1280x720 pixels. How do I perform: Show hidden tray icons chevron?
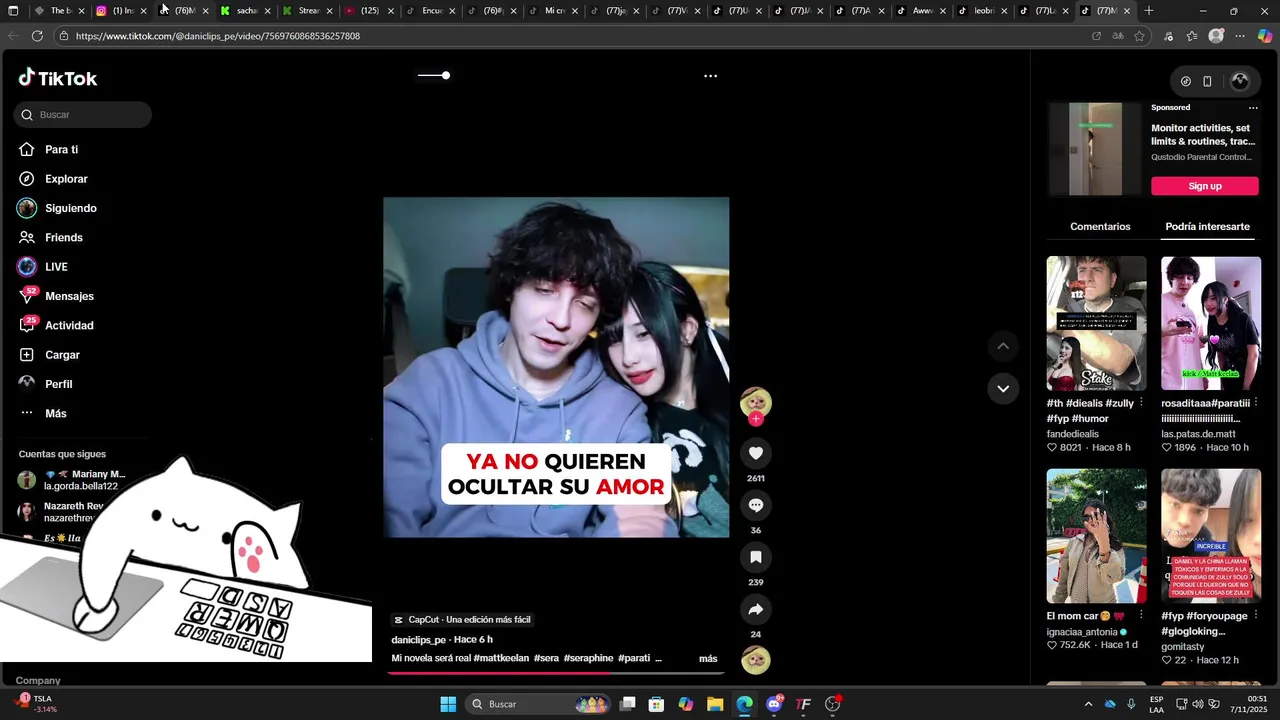click(x=1088, y=704)
